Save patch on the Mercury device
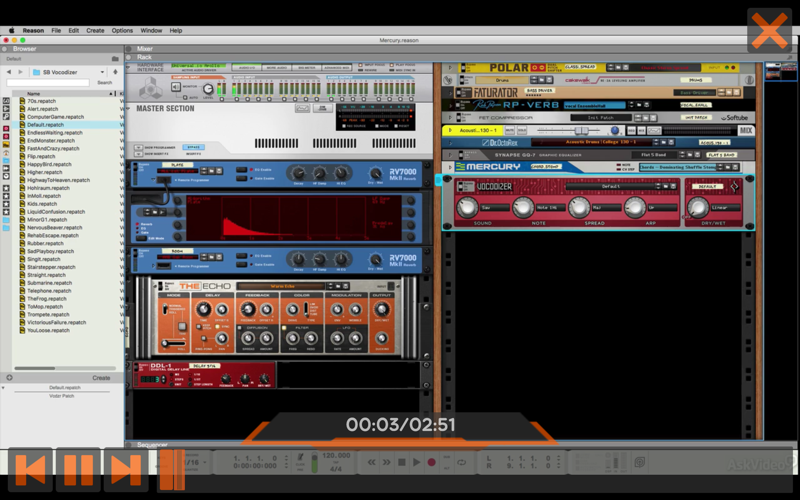 pyautogui.click(x=736, y=167)
